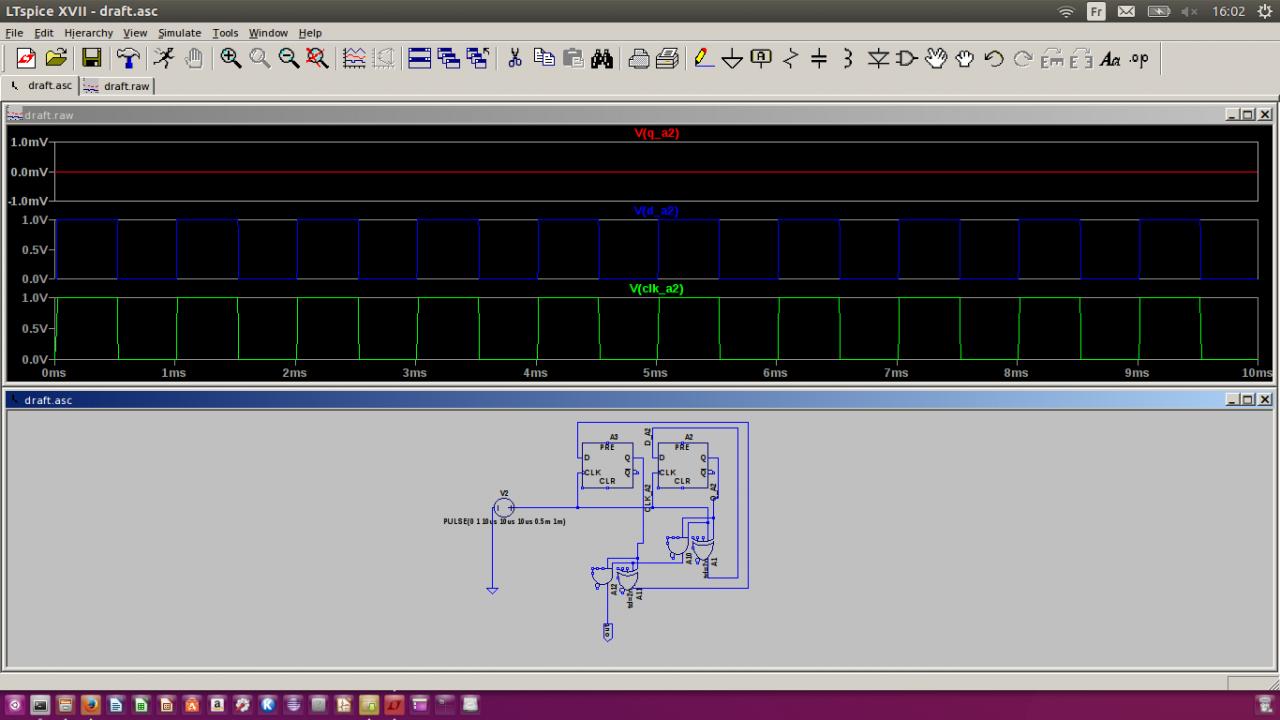The image size is (1280, 720).
Task: Select the Resistor component tool
Action: [790, 59]
